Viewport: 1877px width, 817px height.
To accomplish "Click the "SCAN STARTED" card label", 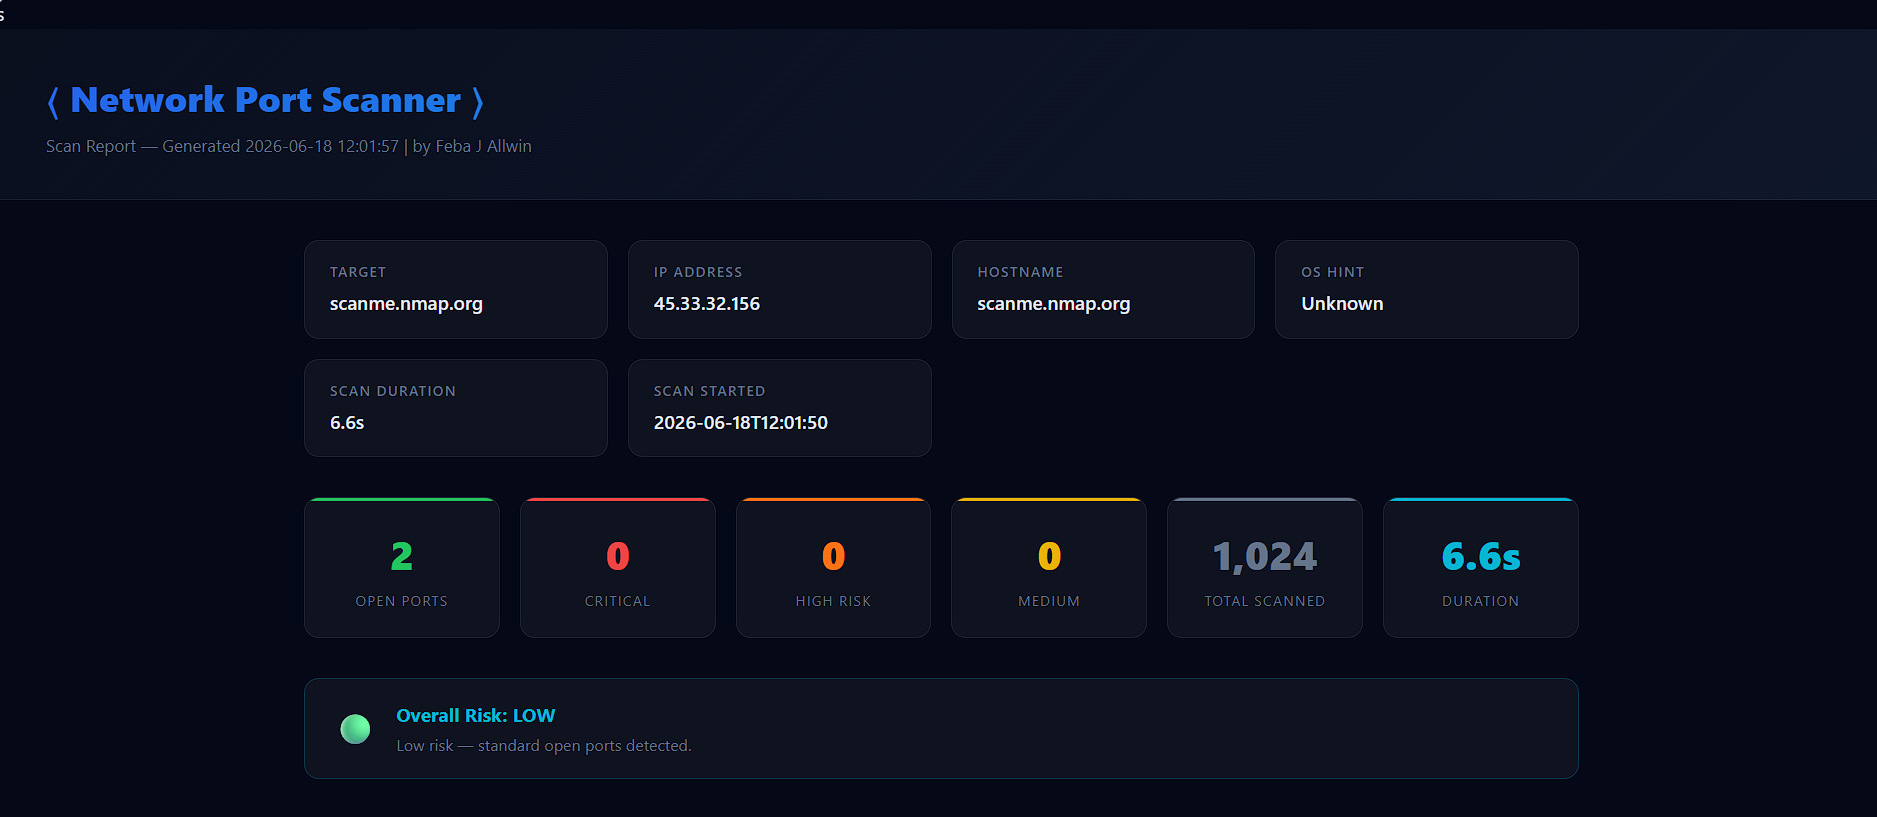I will pos(709,391).
